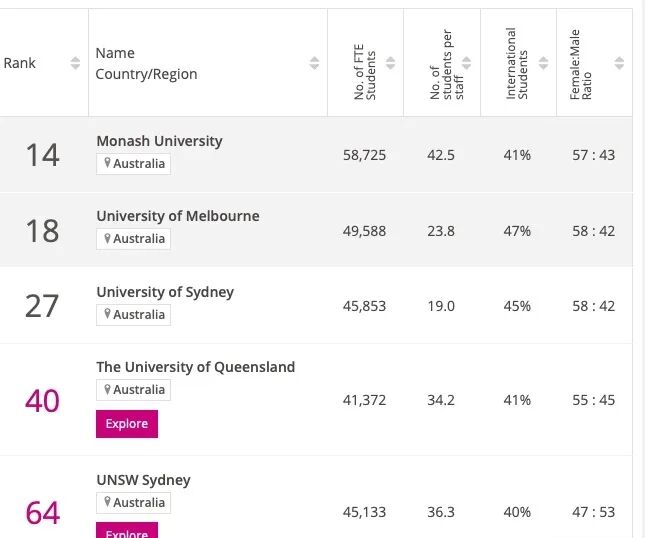Click international students value 40%
The image size is (645, 538).
point(517,512)
